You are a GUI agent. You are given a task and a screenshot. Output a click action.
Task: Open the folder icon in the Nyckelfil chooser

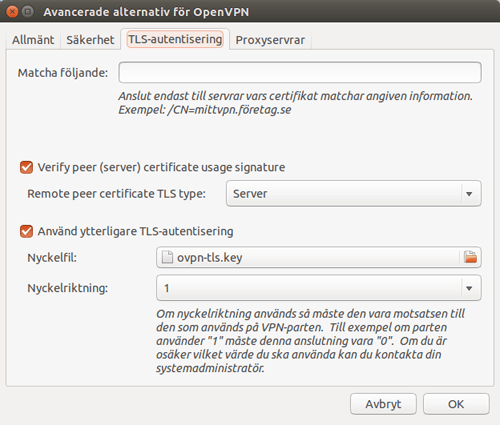(x=470, y=257)
